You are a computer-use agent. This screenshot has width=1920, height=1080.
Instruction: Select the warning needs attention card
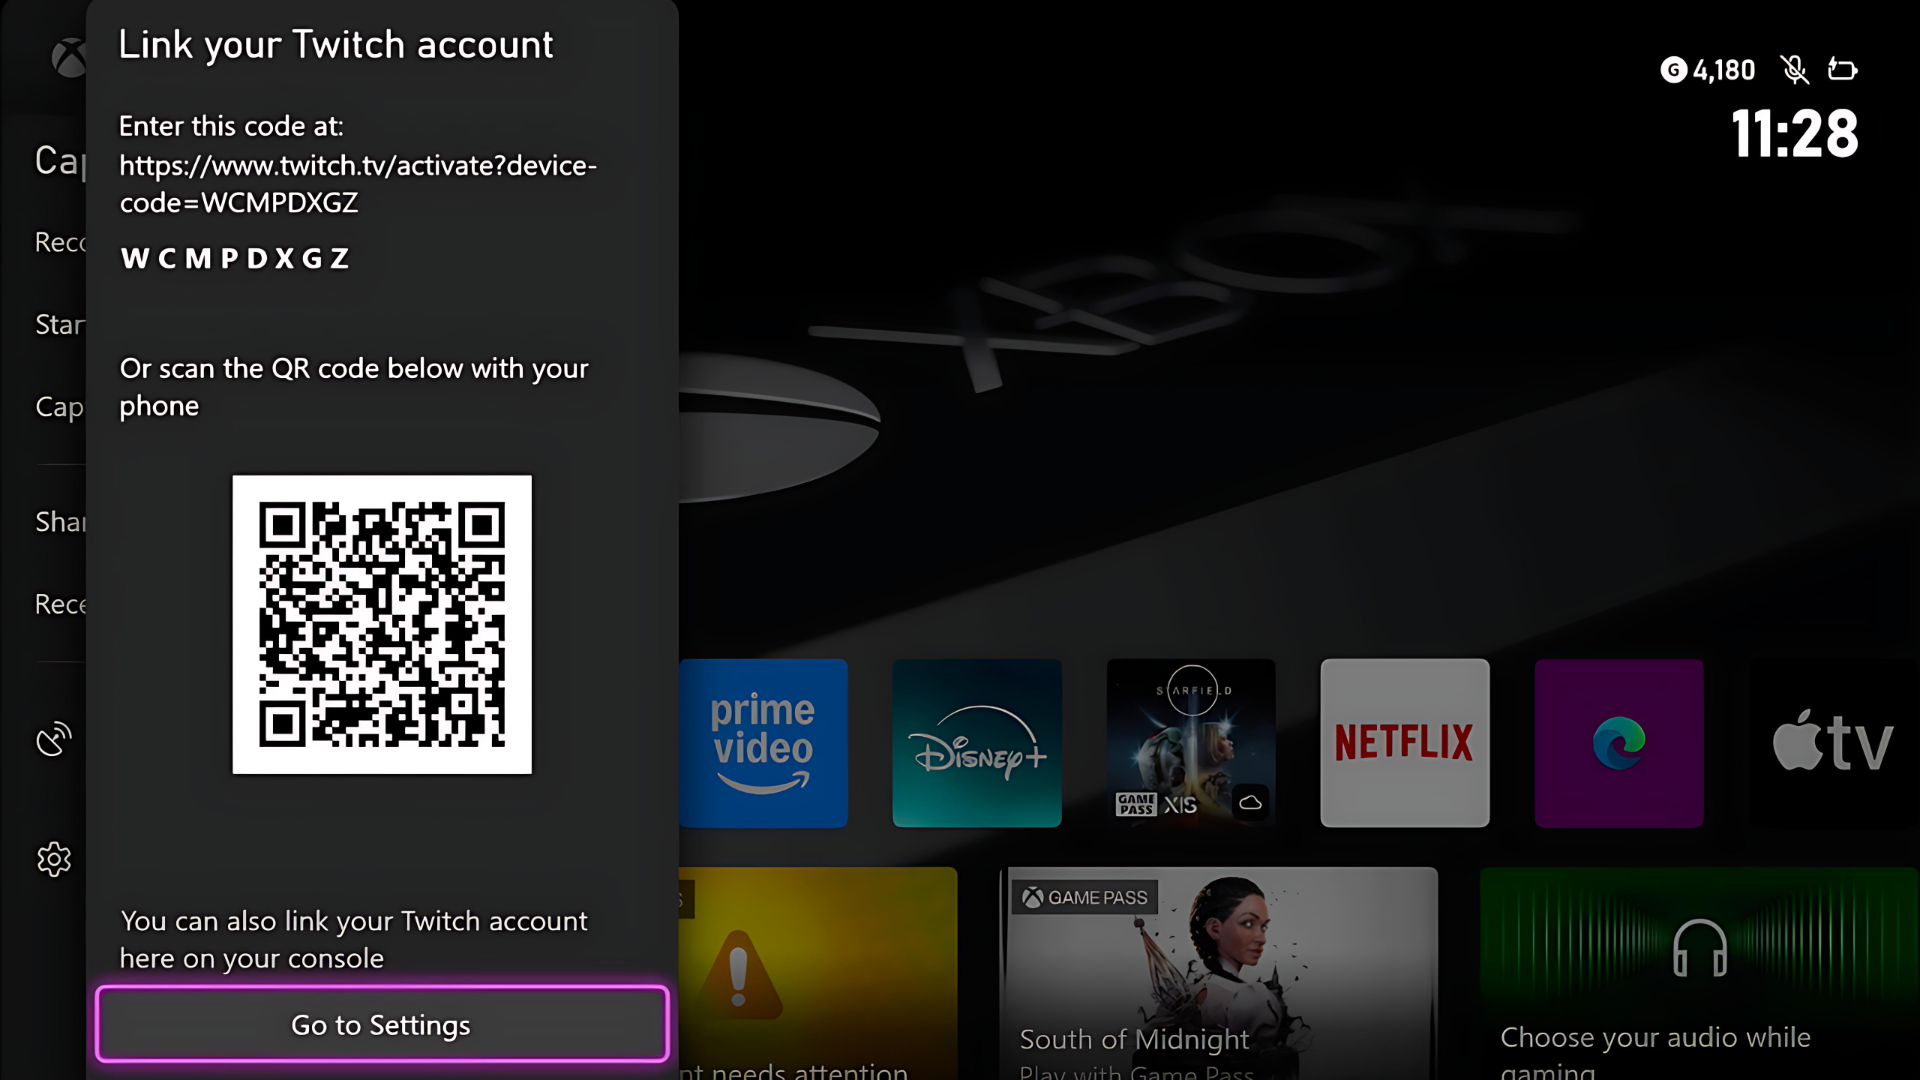point(818,974)
